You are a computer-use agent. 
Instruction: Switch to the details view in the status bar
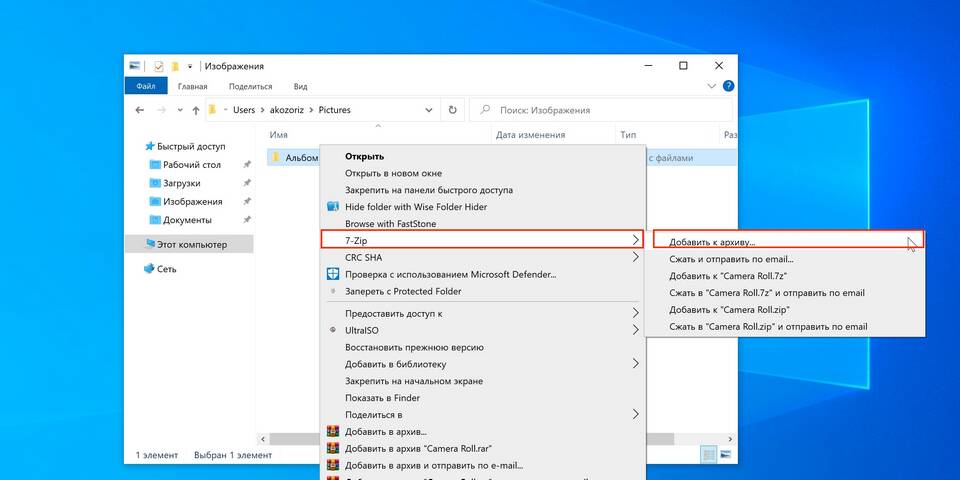click(708, 455)
